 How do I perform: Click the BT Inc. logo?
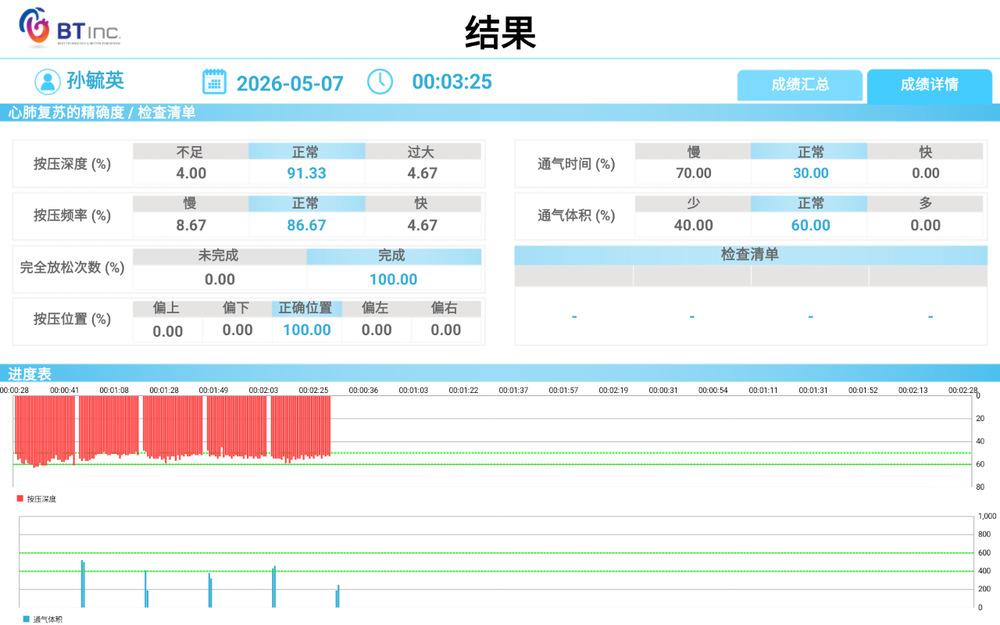[x=70, y=28]
